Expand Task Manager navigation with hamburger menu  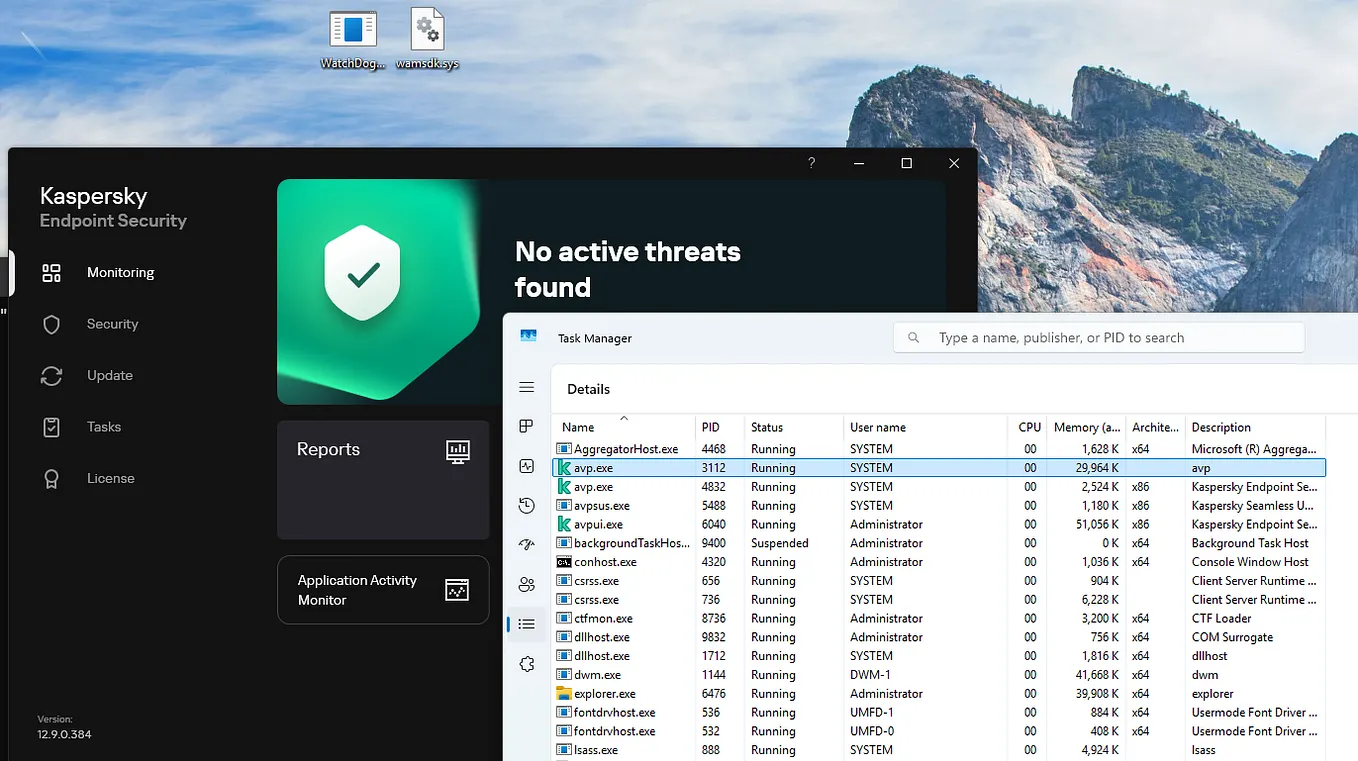click(526, 387)
